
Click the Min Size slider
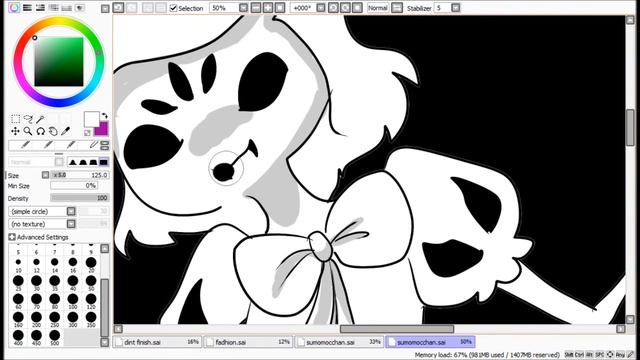pos(74,186)
